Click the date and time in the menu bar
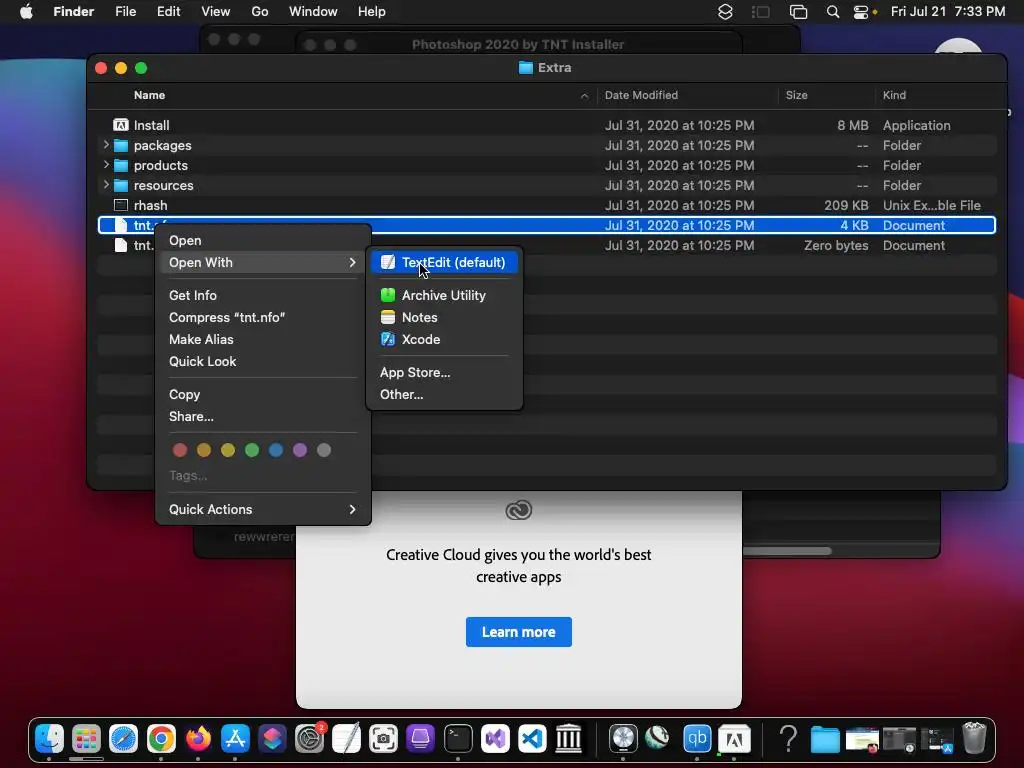Viewport: 1024px width, 768px height. [x=948, y=12]
